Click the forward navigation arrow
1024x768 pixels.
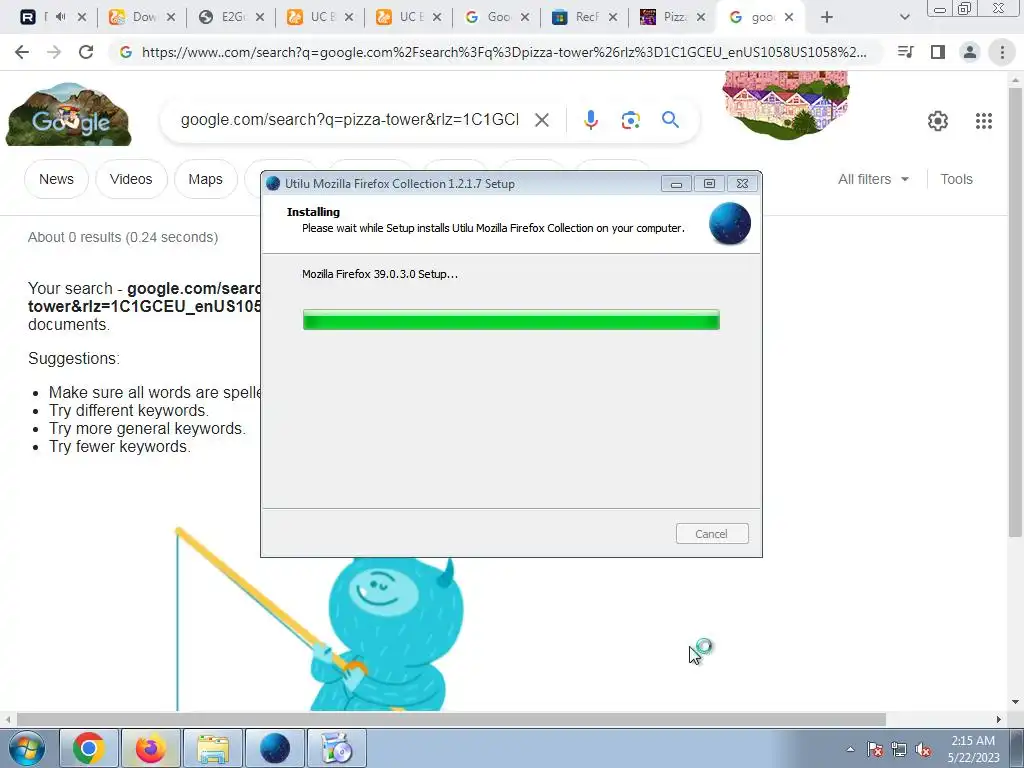[x=54, y=52]
